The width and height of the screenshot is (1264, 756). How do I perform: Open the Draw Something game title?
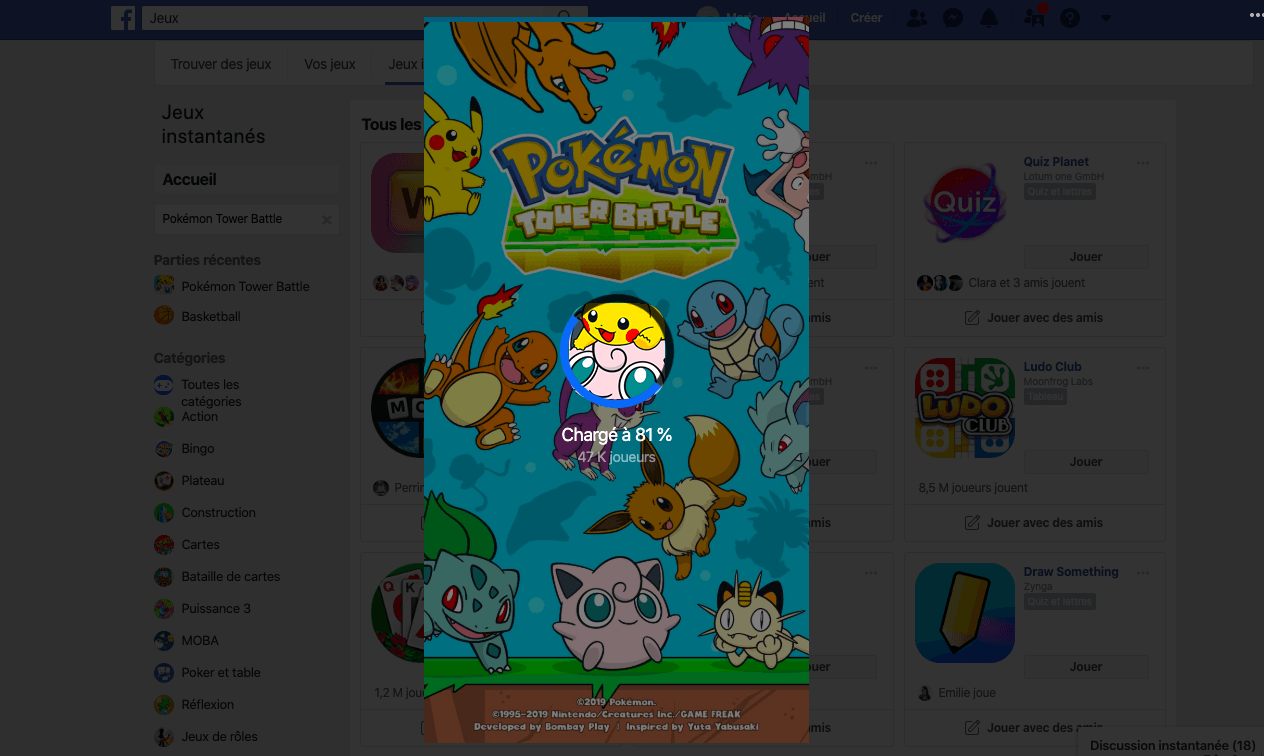coord(1071,572)
